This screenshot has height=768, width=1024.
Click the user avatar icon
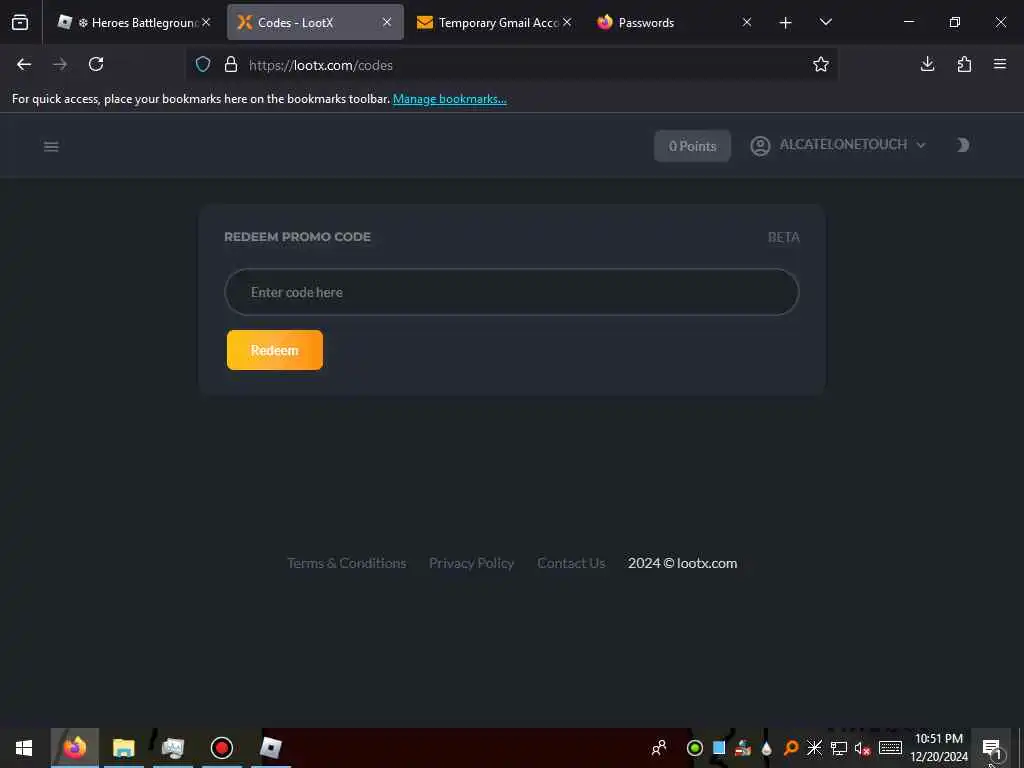760,146
